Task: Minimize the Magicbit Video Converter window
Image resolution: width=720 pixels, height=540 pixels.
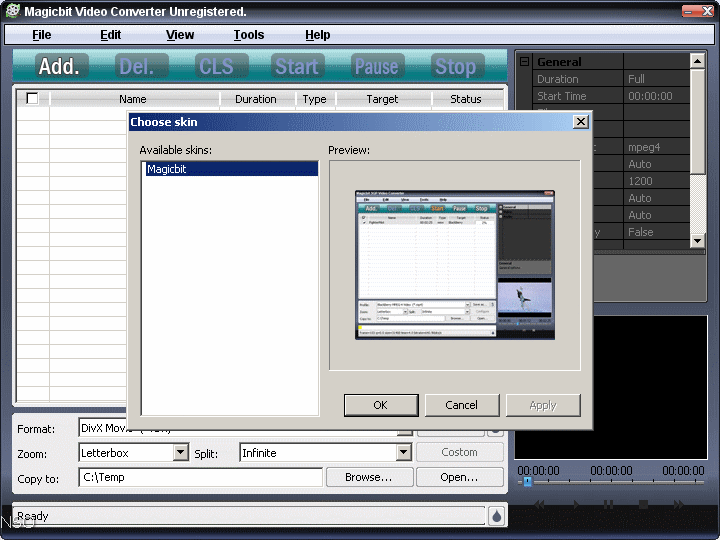Action: [689, 11]
